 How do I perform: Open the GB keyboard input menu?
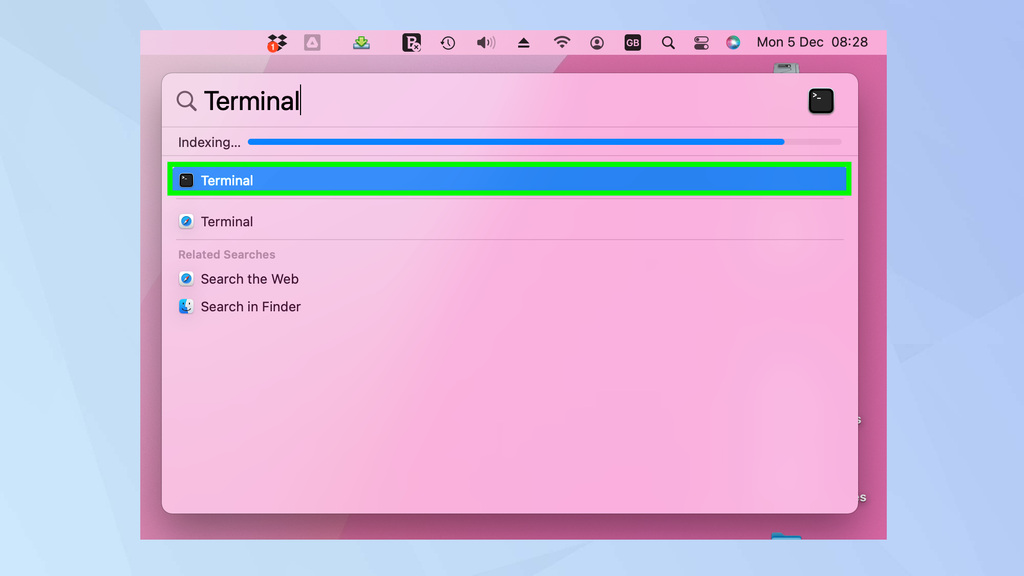pos(633,42)
